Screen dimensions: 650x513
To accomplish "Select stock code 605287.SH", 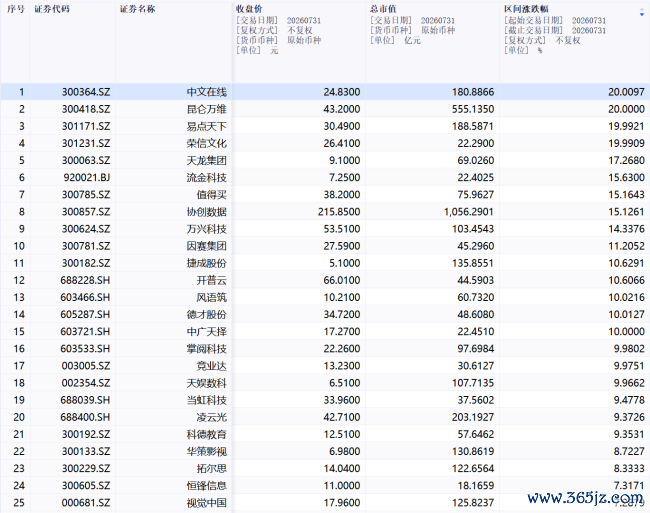I will [85, 315].
